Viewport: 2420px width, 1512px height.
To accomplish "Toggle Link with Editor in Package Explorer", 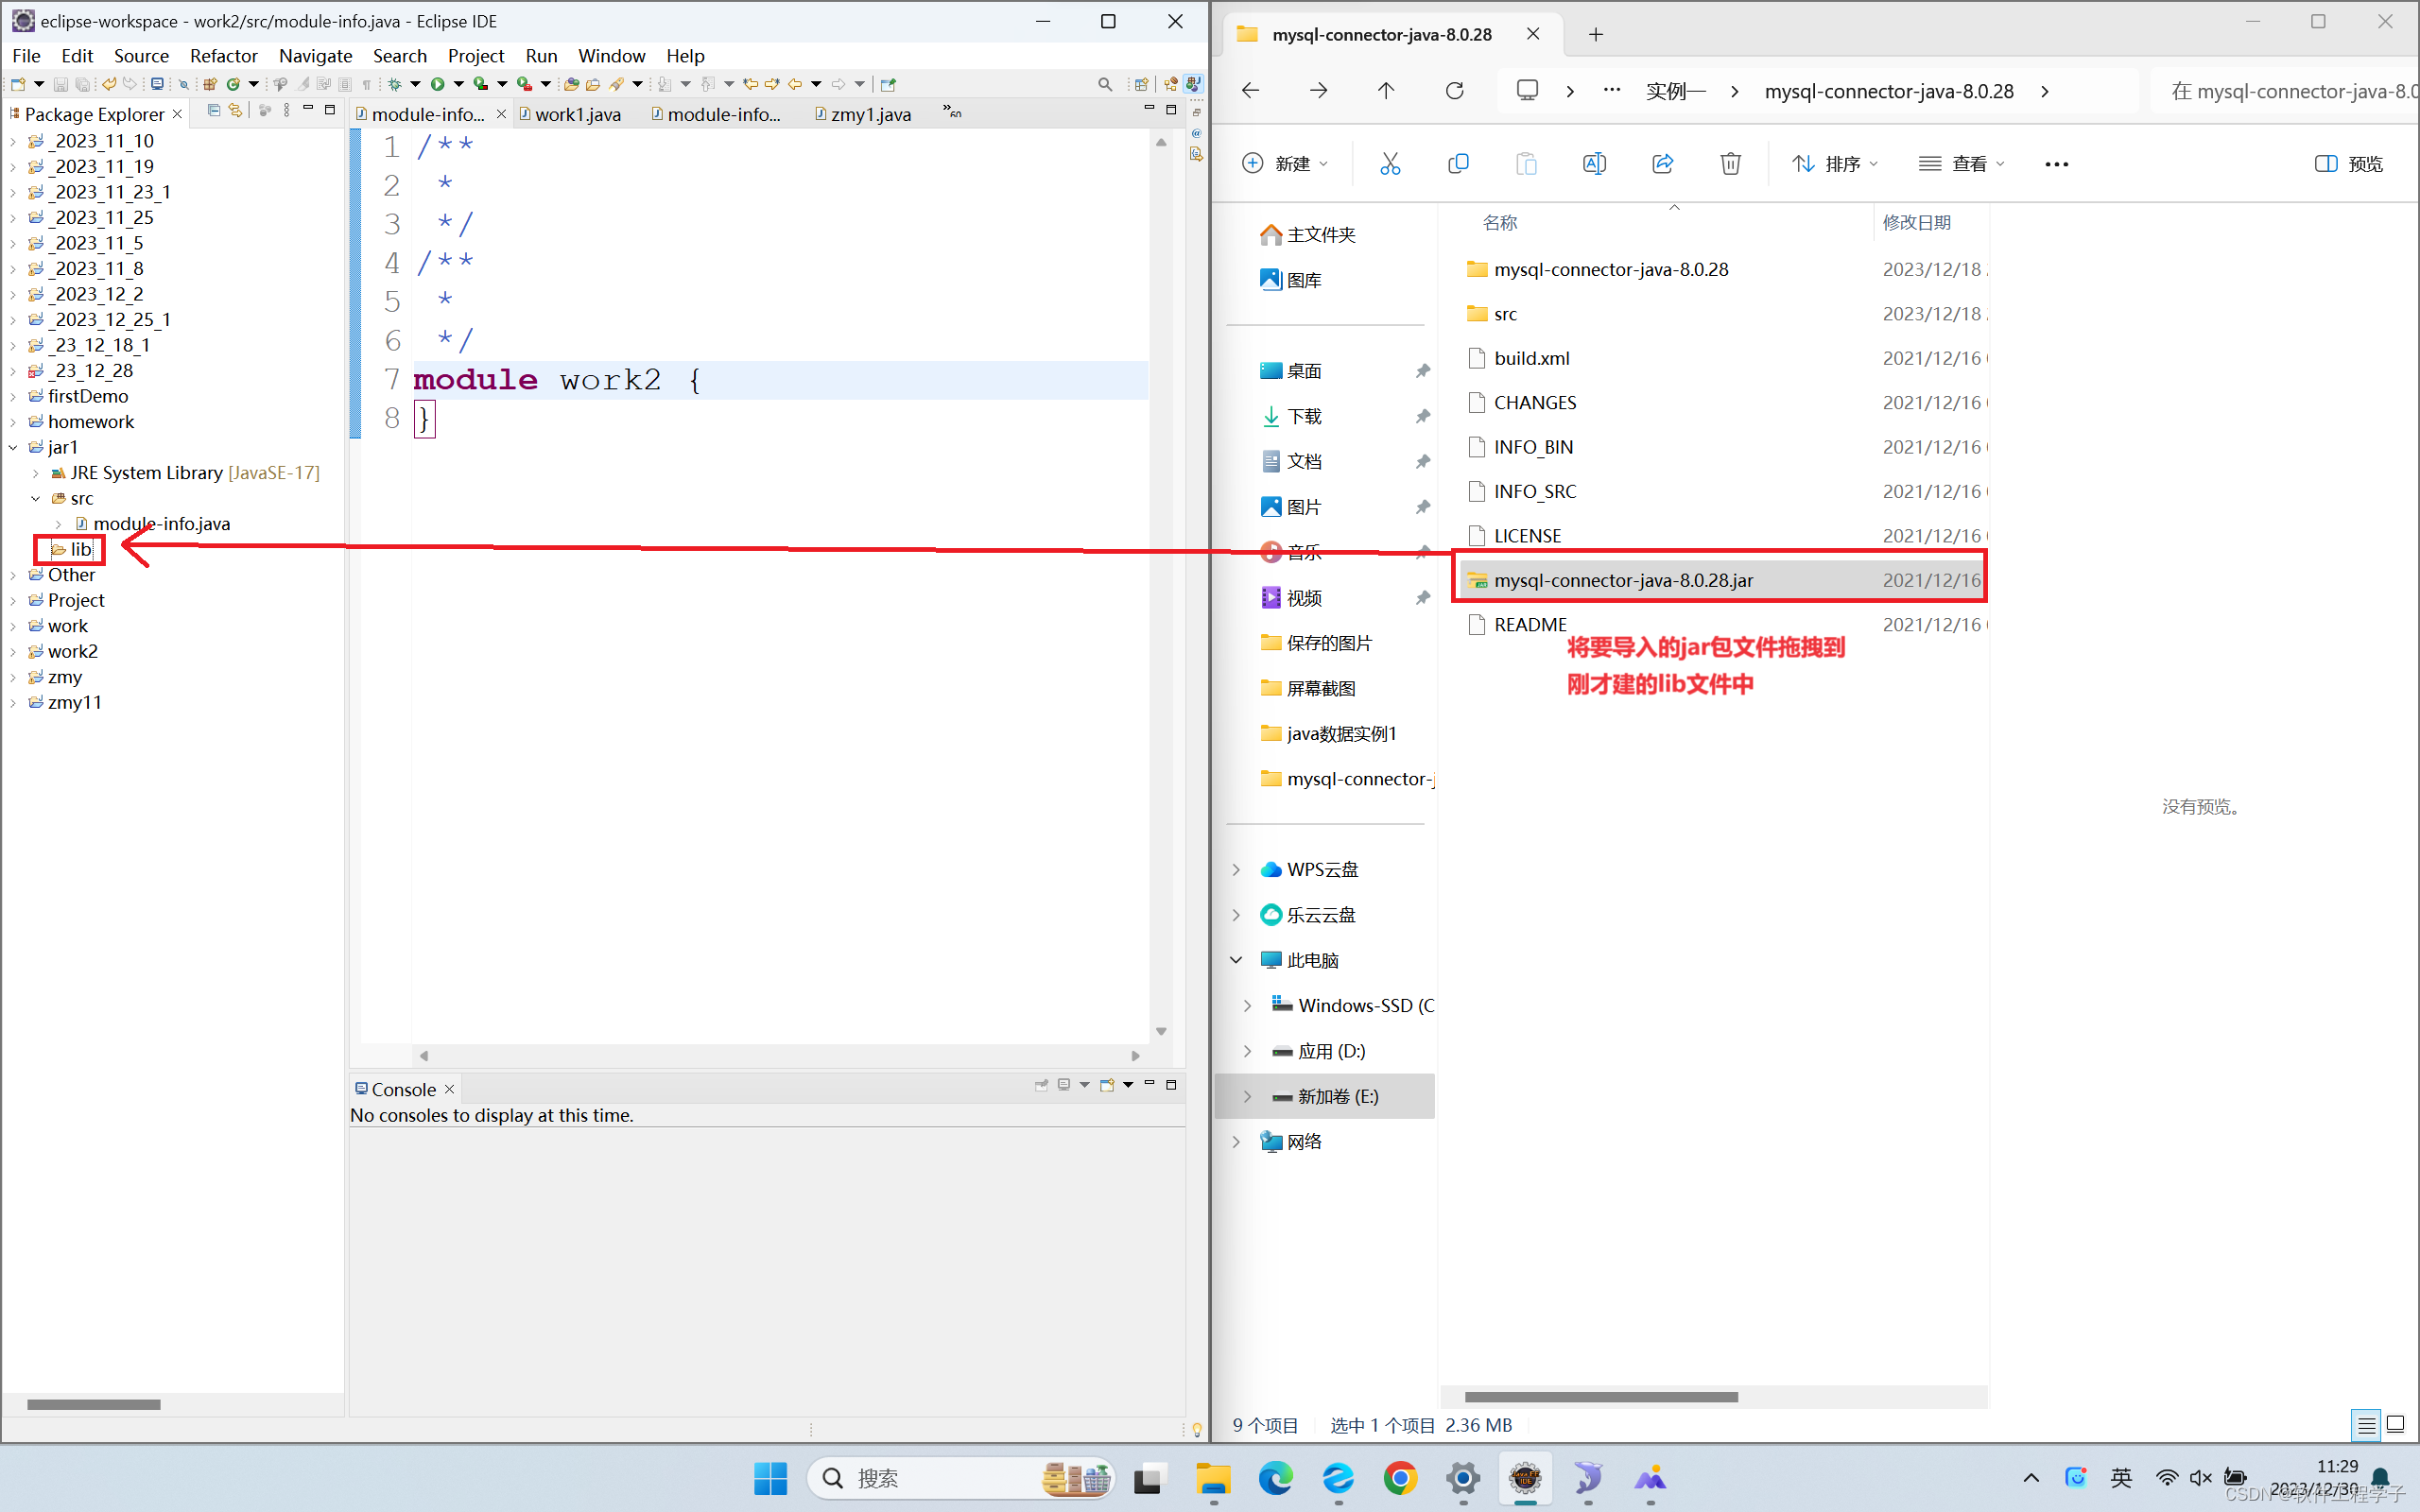I will point(236,111).
